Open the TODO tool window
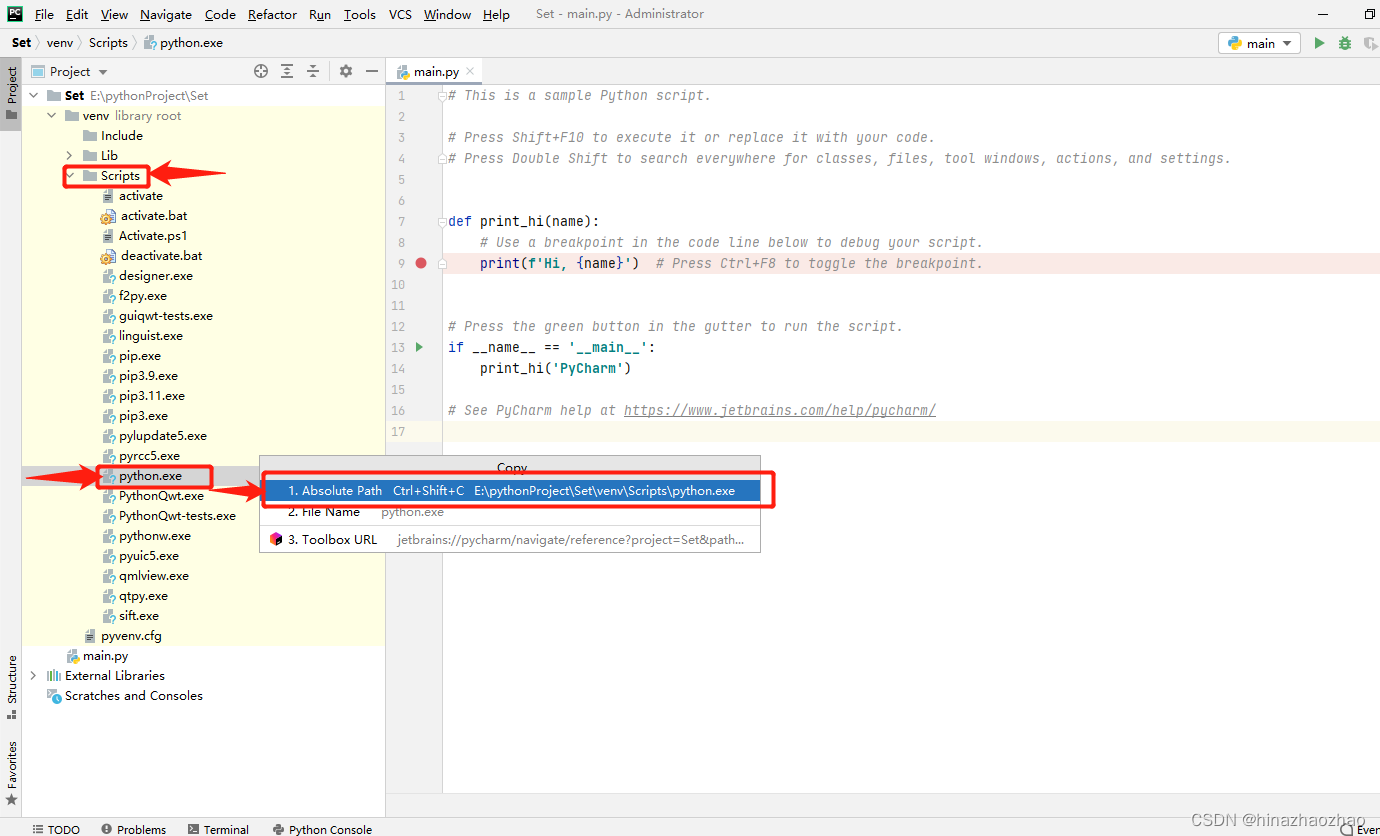This screenshot has height=836, width=1380. [56, 829]
